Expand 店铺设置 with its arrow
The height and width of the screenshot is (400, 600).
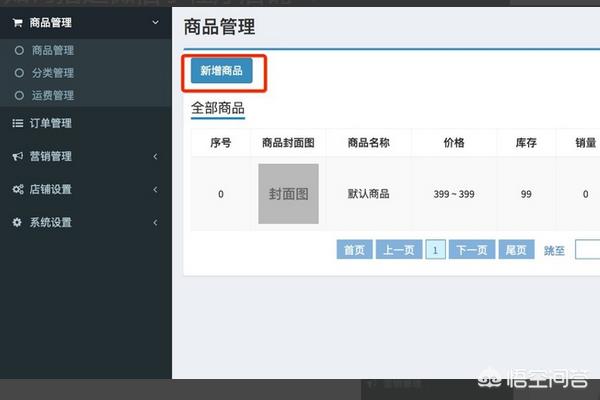tap(155, 190)
